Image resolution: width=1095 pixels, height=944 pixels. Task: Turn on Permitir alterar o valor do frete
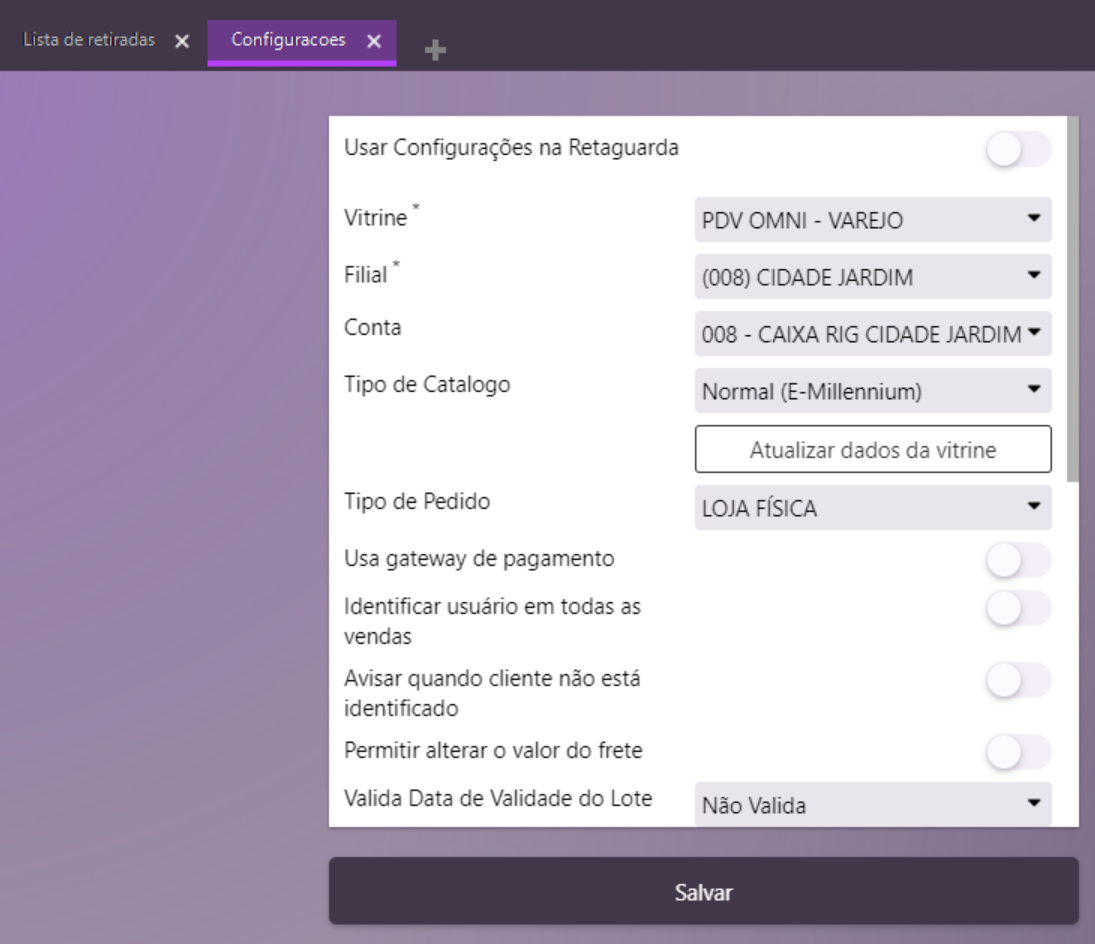[1018, 752]
